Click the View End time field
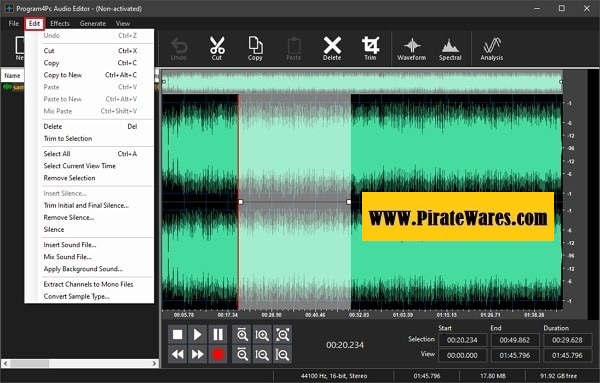Screen dimensions: 600x383 tap(515, 355)
